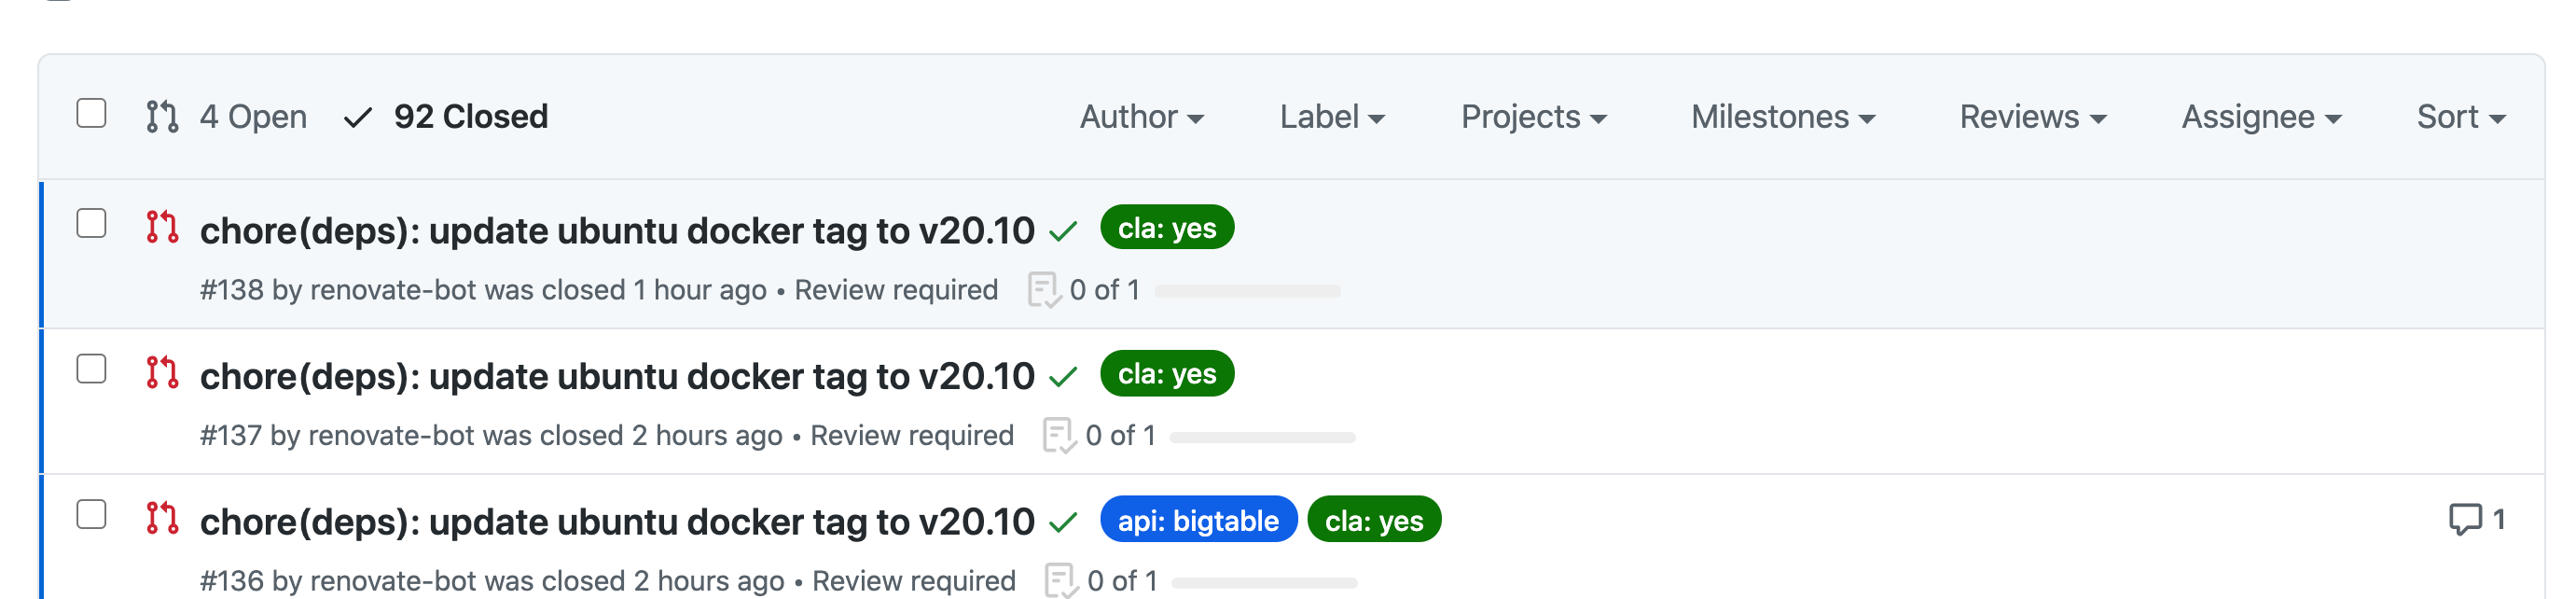
Task: Click tasks checklist icon for PR #138
Action: click(1043, 290)
